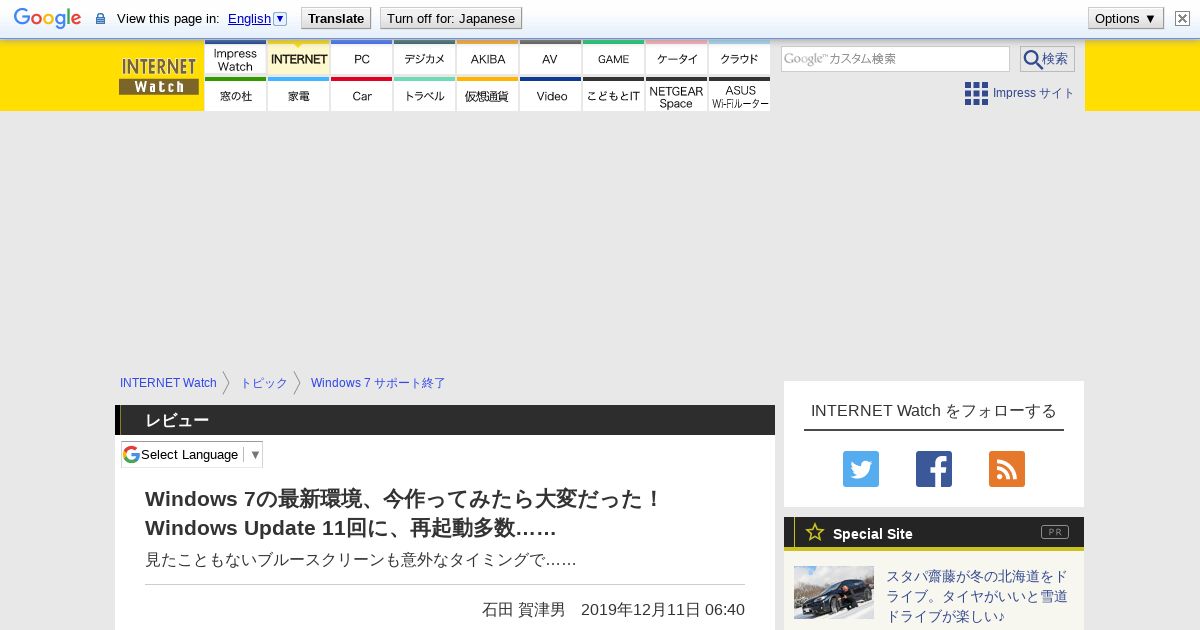Select the INTERNET nav tab

(298, 58)
